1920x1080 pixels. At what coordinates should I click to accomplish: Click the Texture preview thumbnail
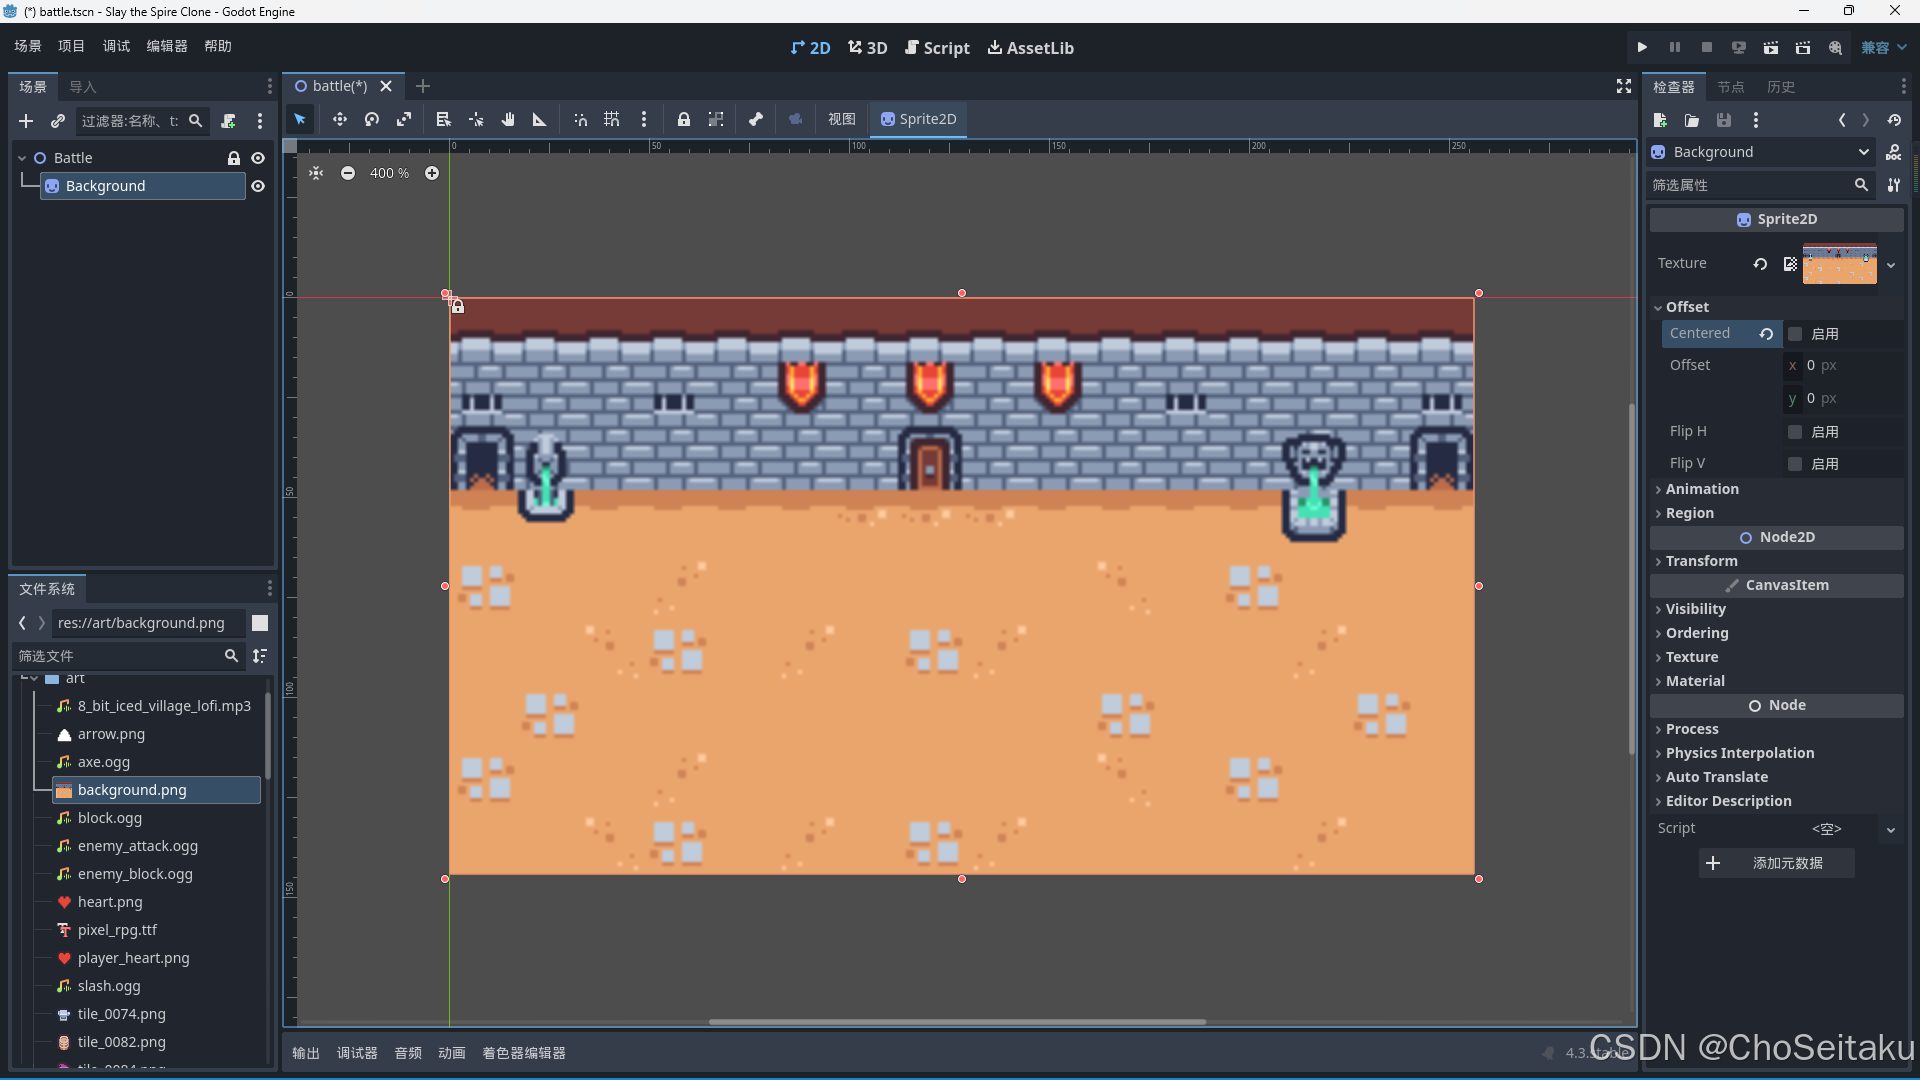pyautogui.click(x=1840, y=265)
